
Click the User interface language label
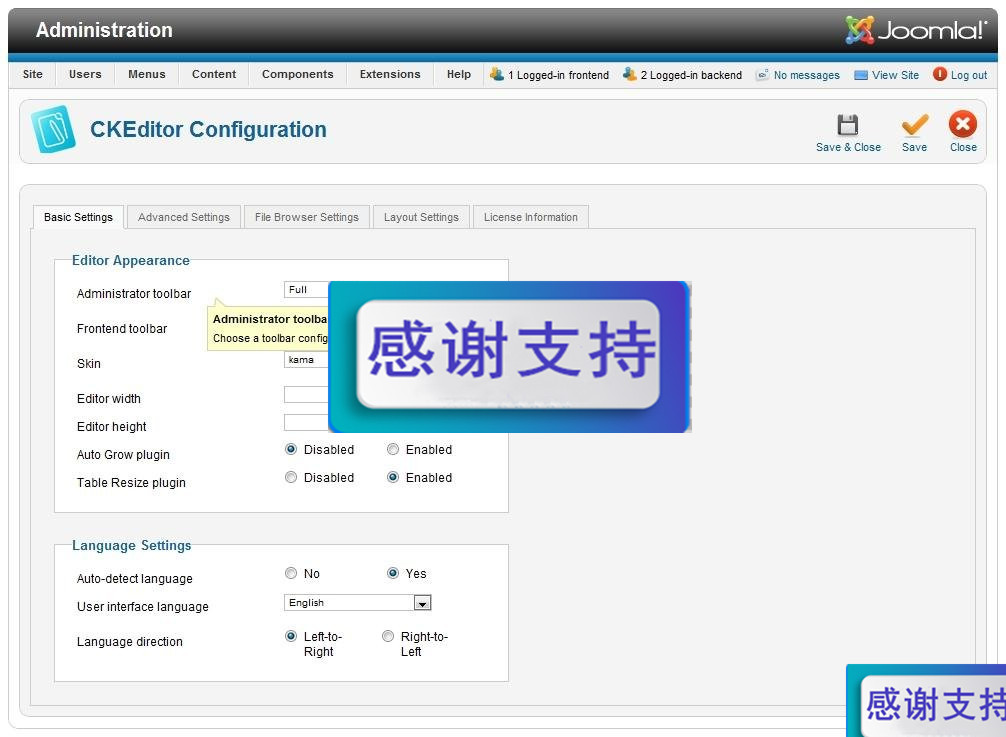point(142,607)
